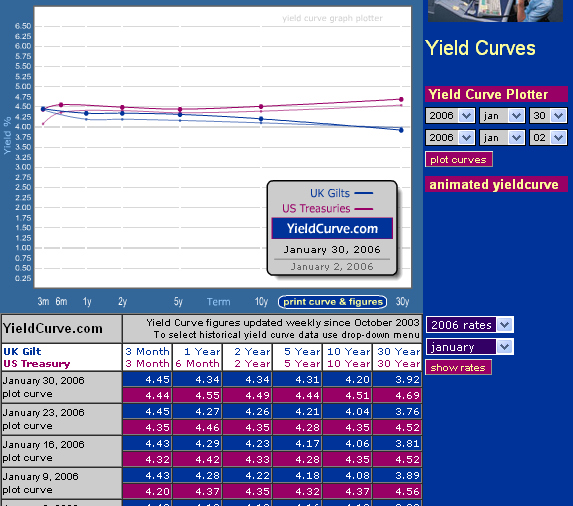Open the first curve day dropdown showing 30
The image size is (573, 506).
coord(548,116)
